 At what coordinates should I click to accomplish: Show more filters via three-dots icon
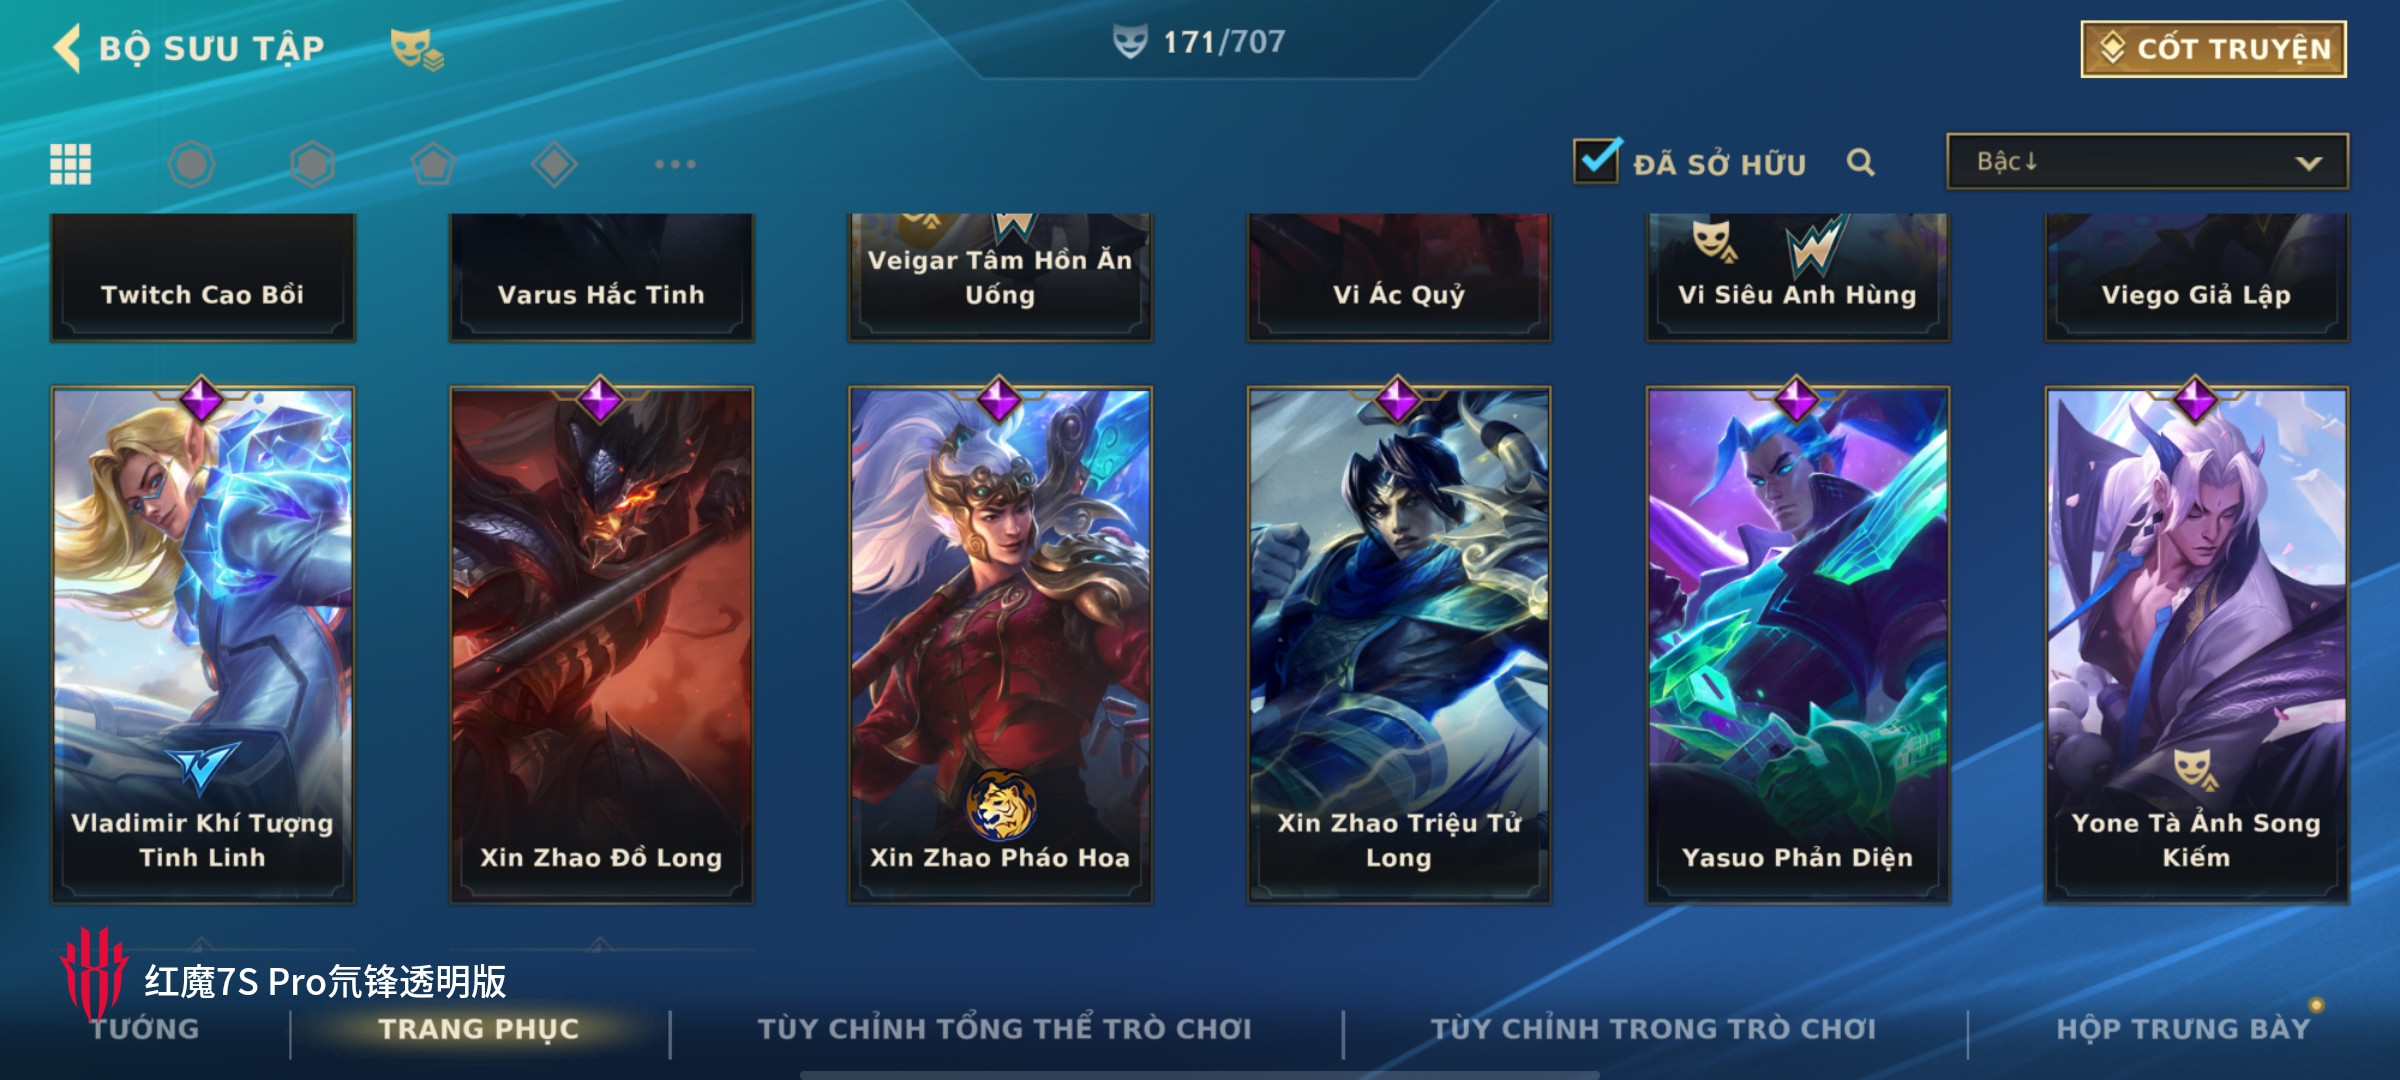pyautogui.click(x=675, y=164)
